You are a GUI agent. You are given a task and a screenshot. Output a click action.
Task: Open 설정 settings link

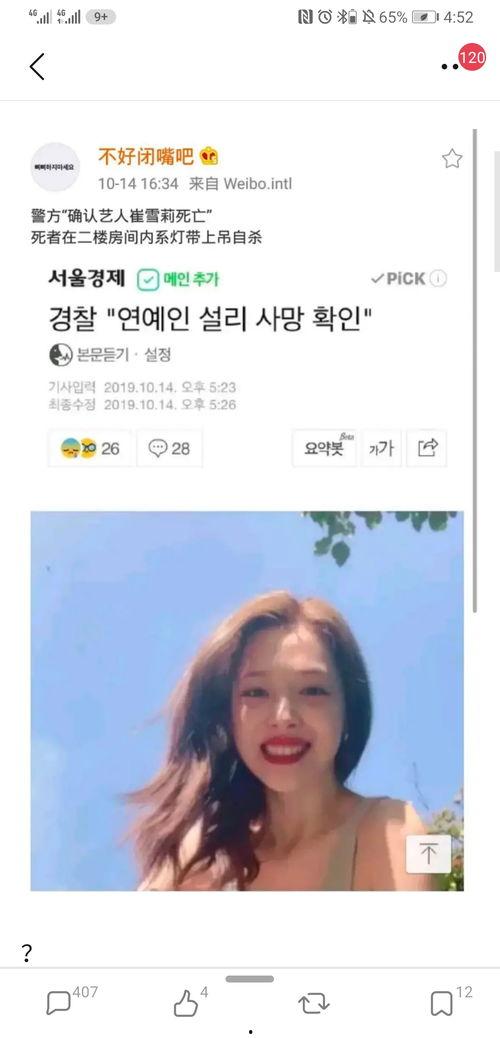click(156, 355)
